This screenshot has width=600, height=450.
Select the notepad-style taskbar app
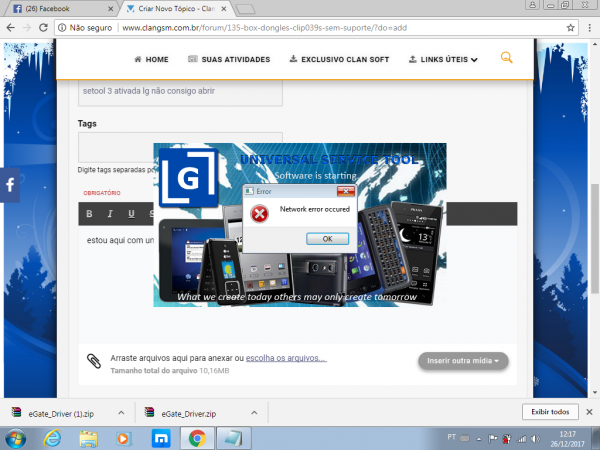(234, 439)
